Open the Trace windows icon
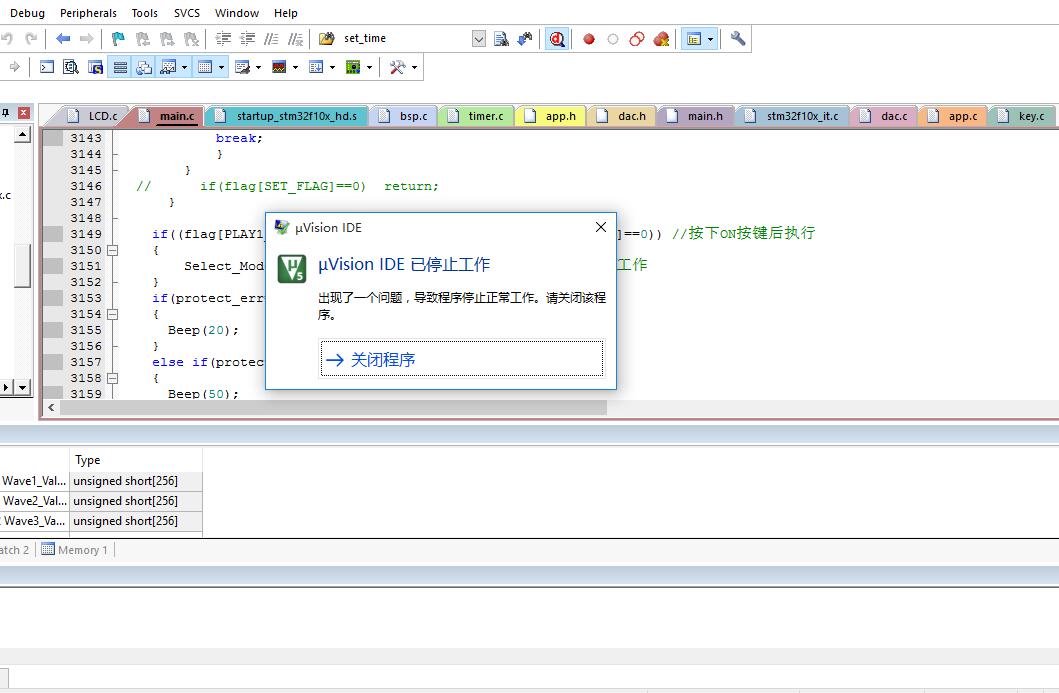The height and width of the screenshot is (693, 1059). pos(316,67)
